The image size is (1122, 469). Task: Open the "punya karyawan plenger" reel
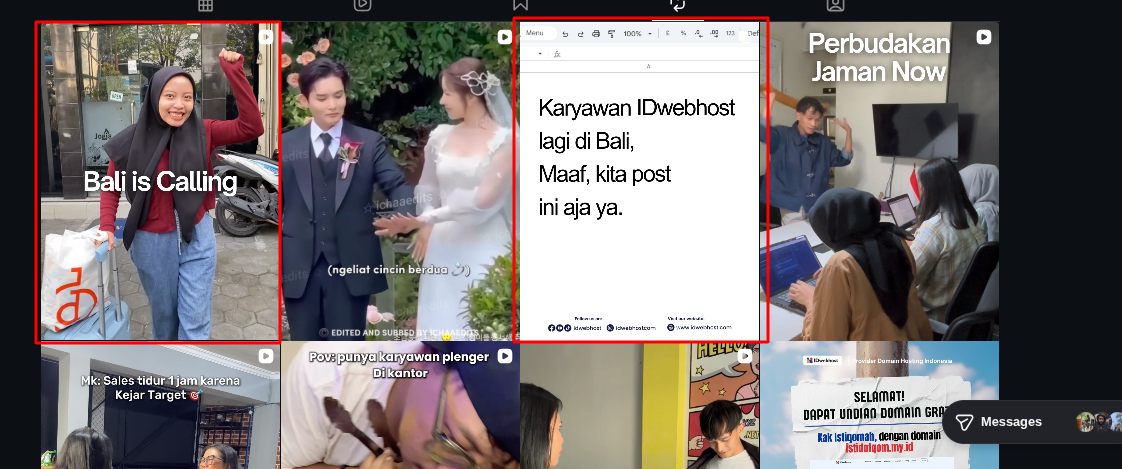tap(400, 405)
